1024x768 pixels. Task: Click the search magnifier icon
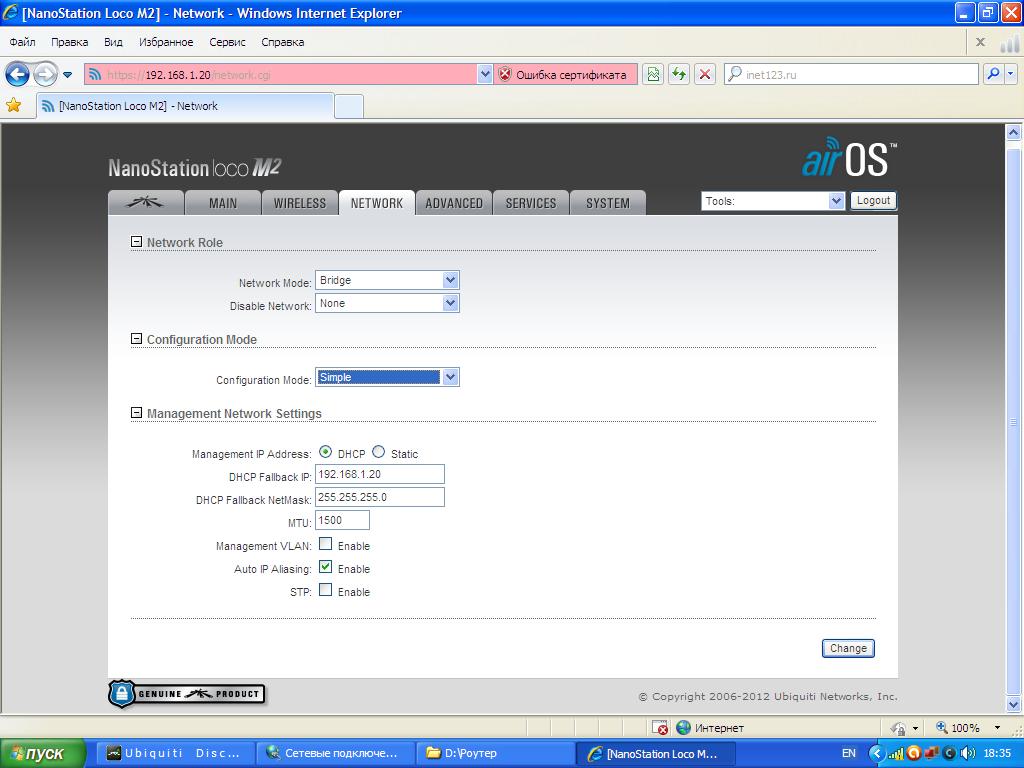(x=993, y=74)
